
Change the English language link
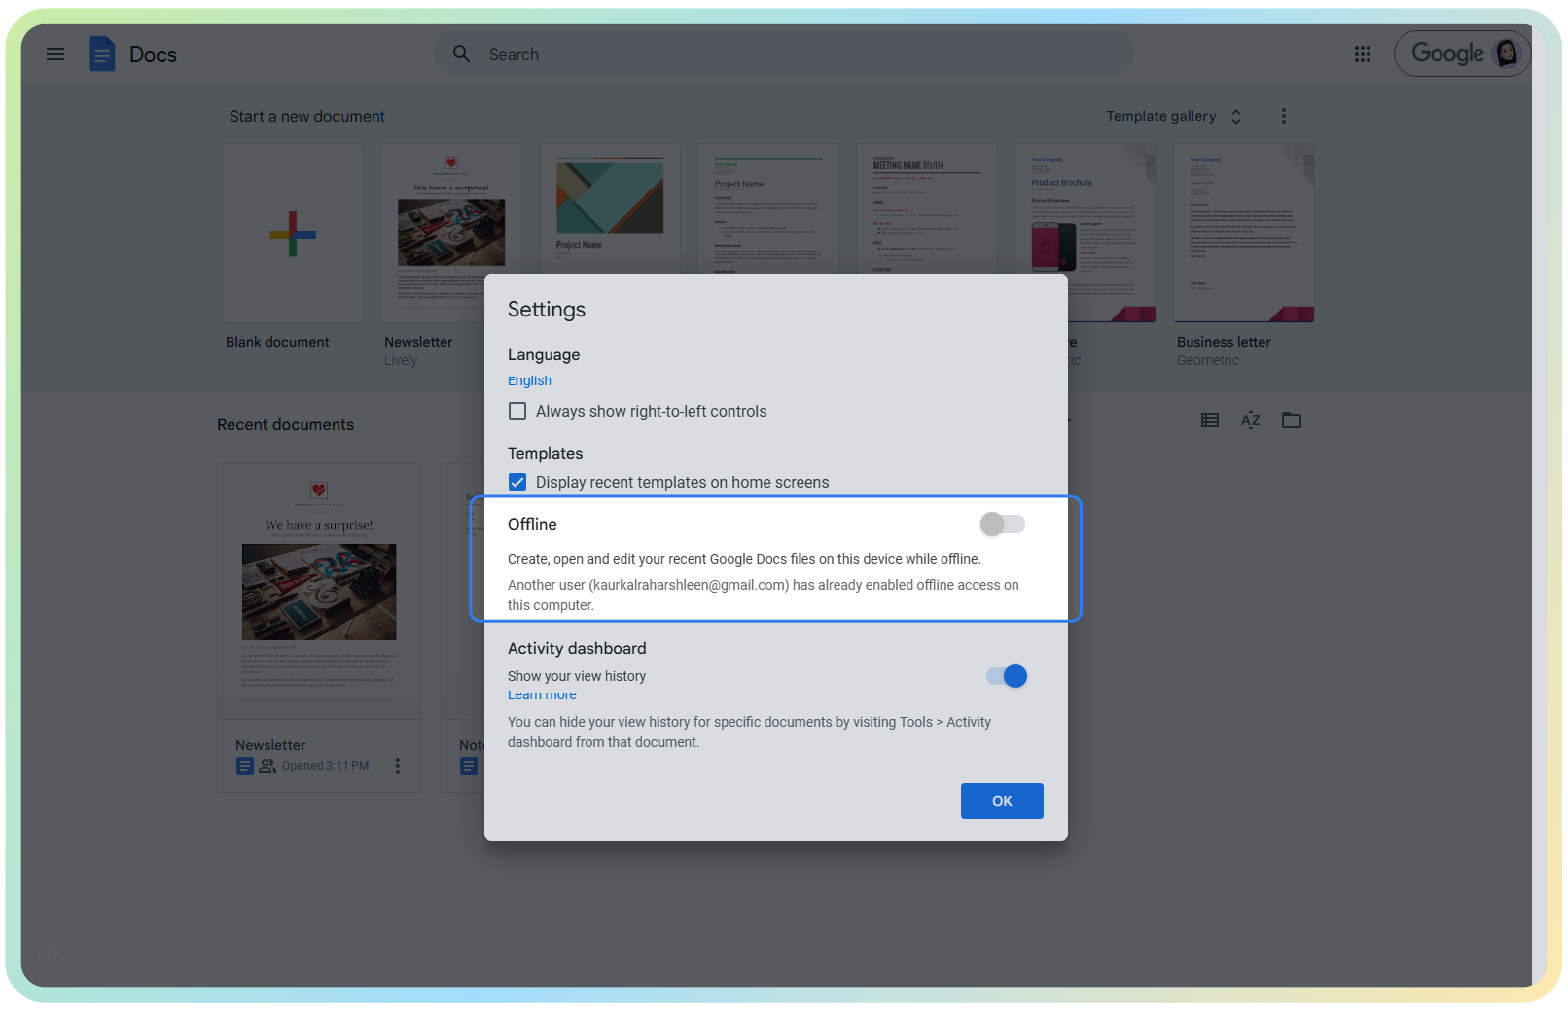coord(530,380)
